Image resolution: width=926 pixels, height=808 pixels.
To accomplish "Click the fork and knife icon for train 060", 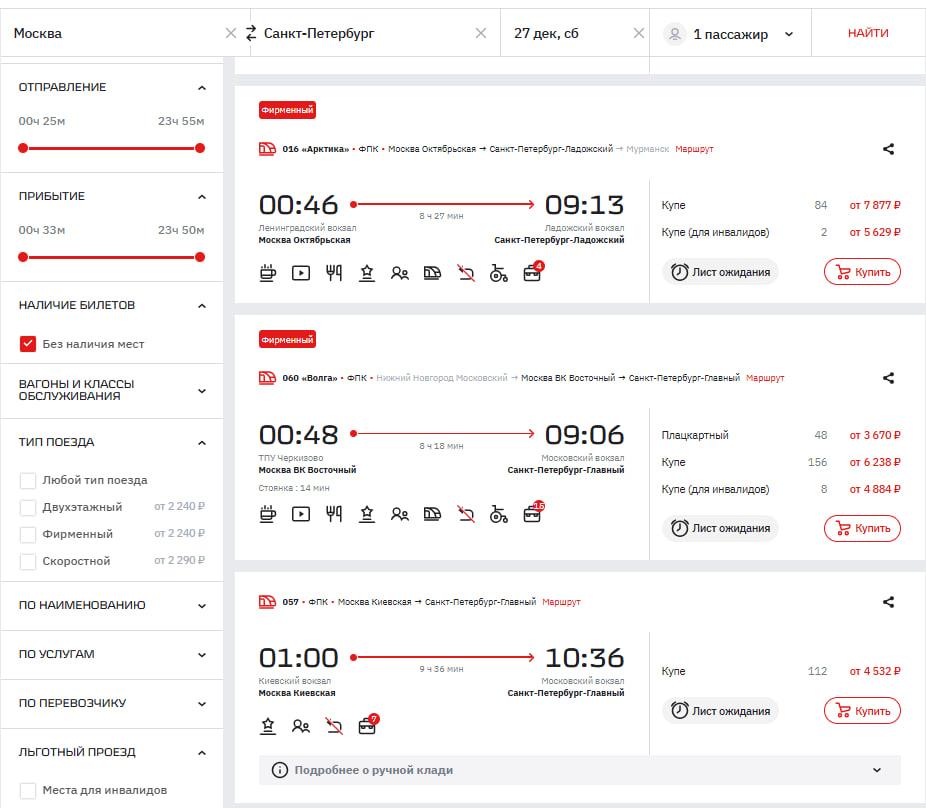I will point(334,514).
